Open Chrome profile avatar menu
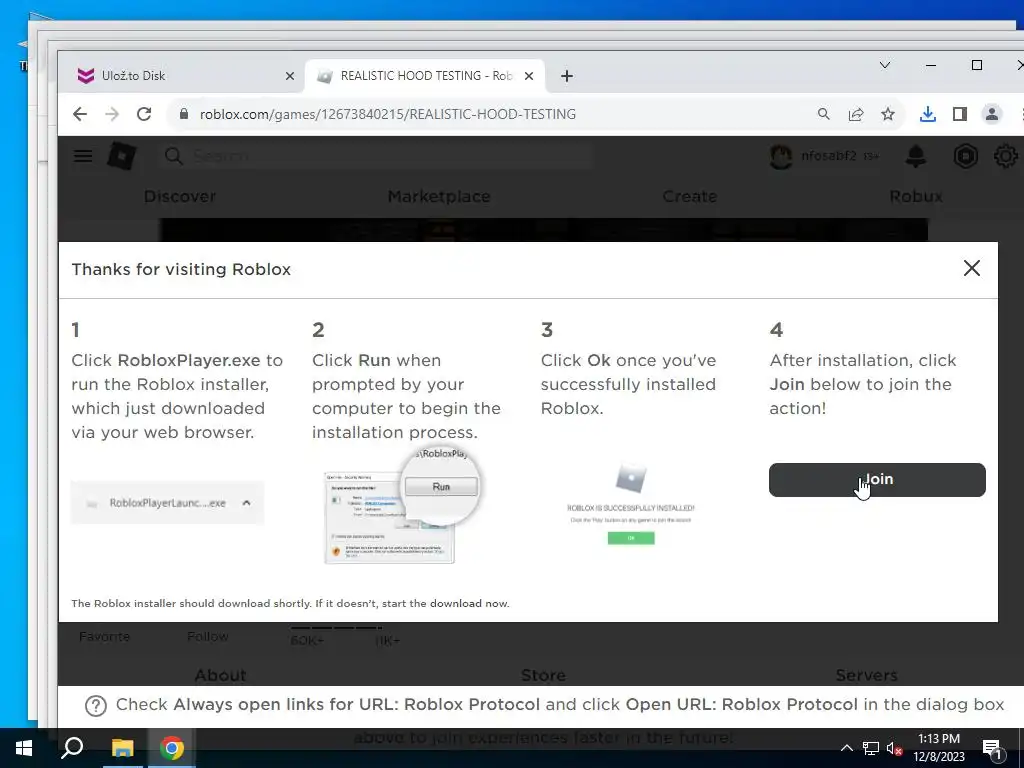The width and height of the screenshot is (1024, 768). coord(991,114)
